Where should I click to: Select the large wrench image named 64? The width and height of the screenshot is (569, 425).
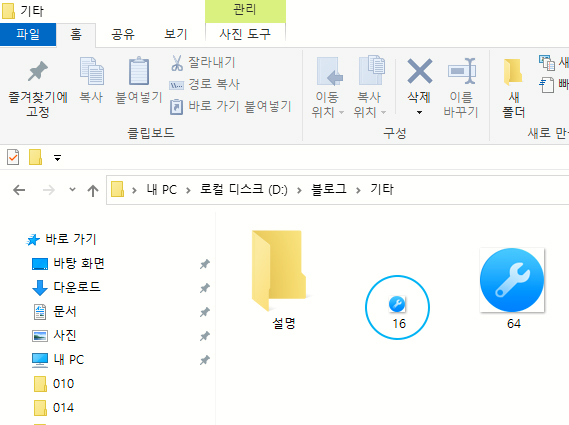pos(512,289)
